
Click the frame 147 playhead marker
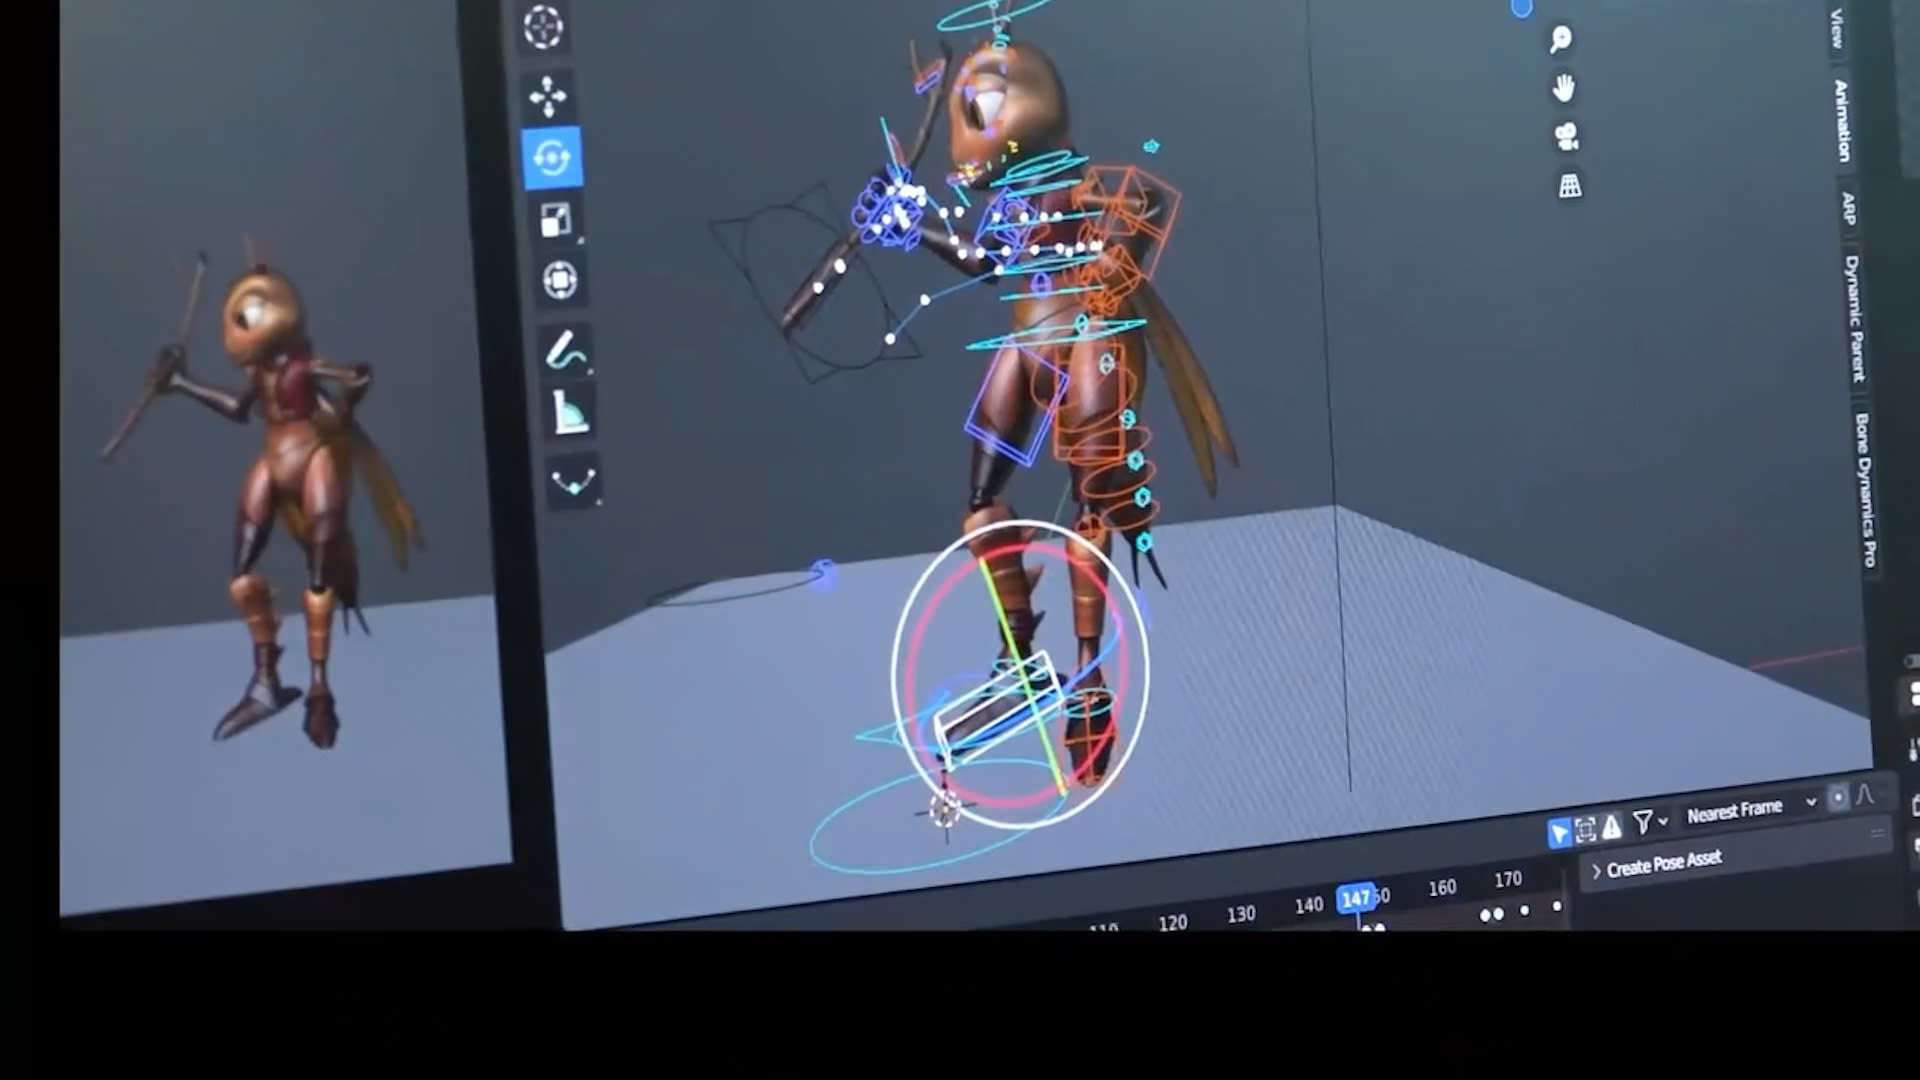[1355, 898]
